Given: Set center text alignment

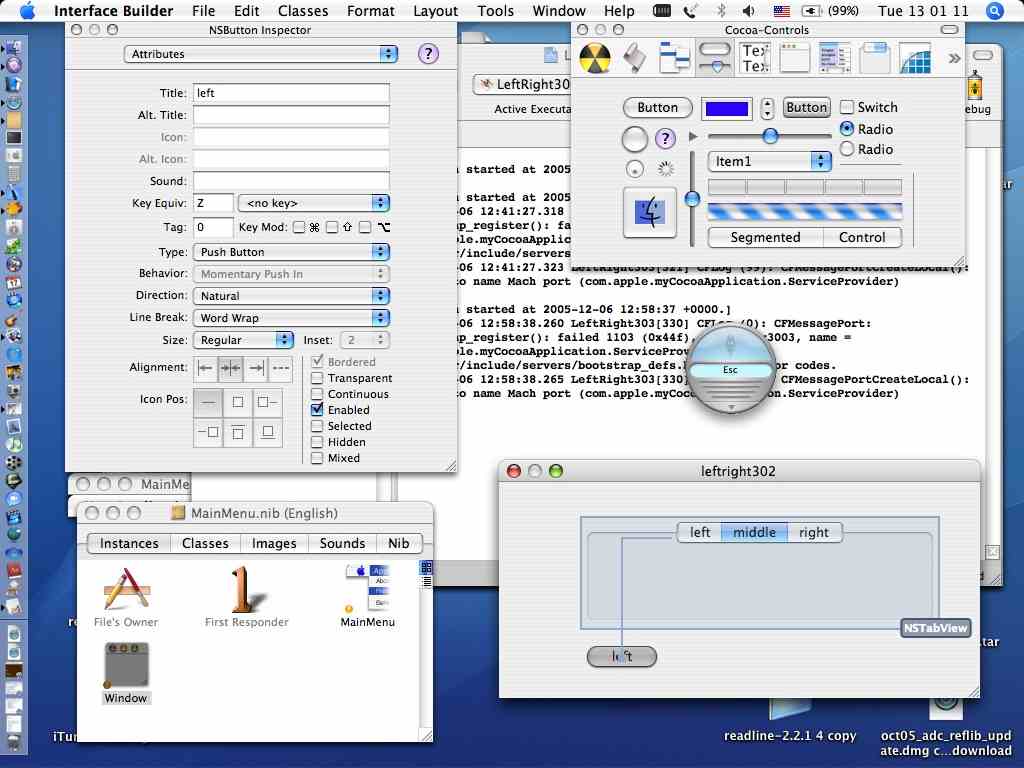Looking at the screenshot, I should (231, 368).
